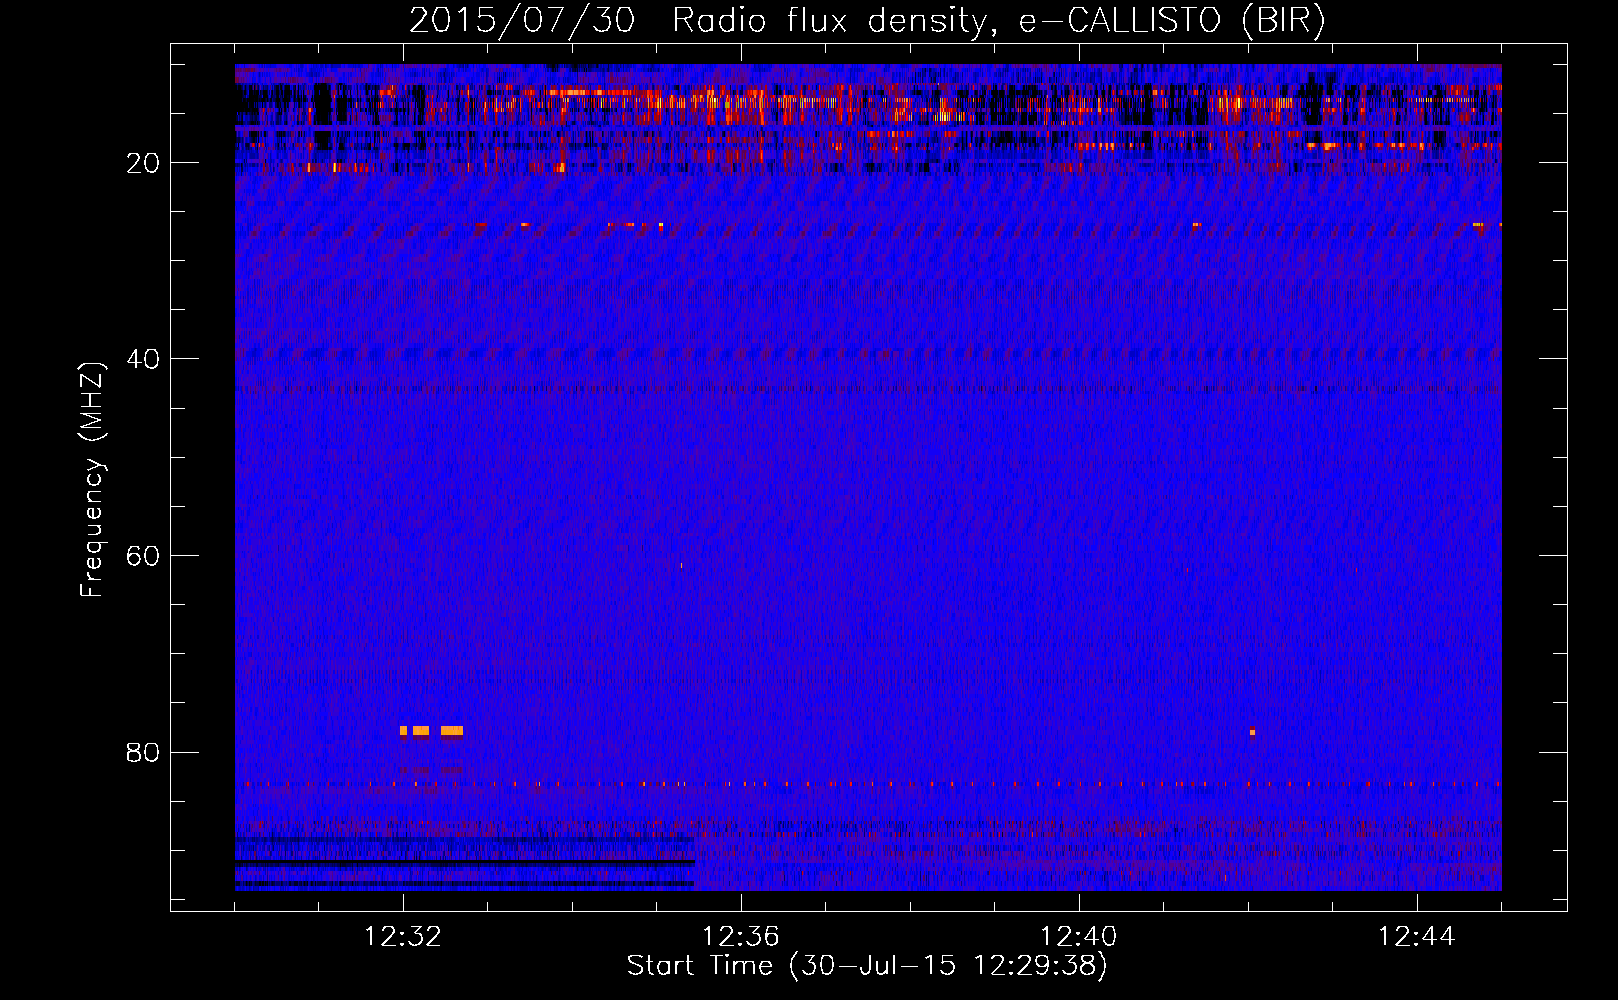Click the 60 MHz frequency tick label
Screen dimensions: 1618x1000
143,556
